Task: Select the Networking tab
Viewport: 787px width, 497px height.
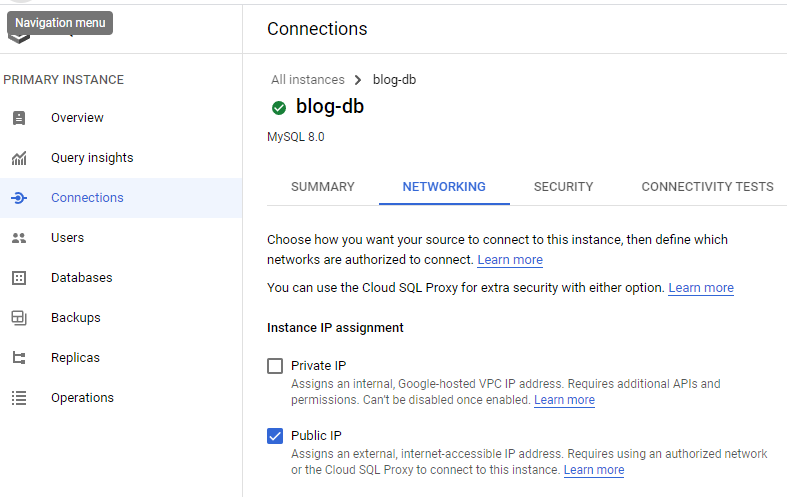Action: (444, 187)
